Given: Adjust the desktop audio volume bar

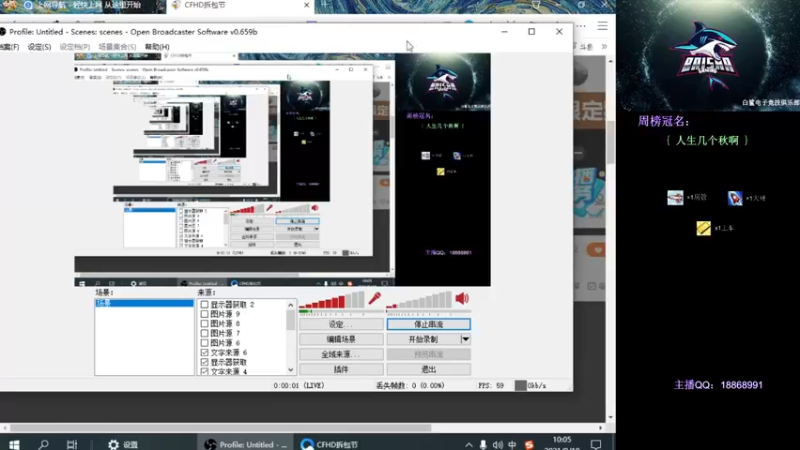Looking at the screenshot, I should (419, 300).
